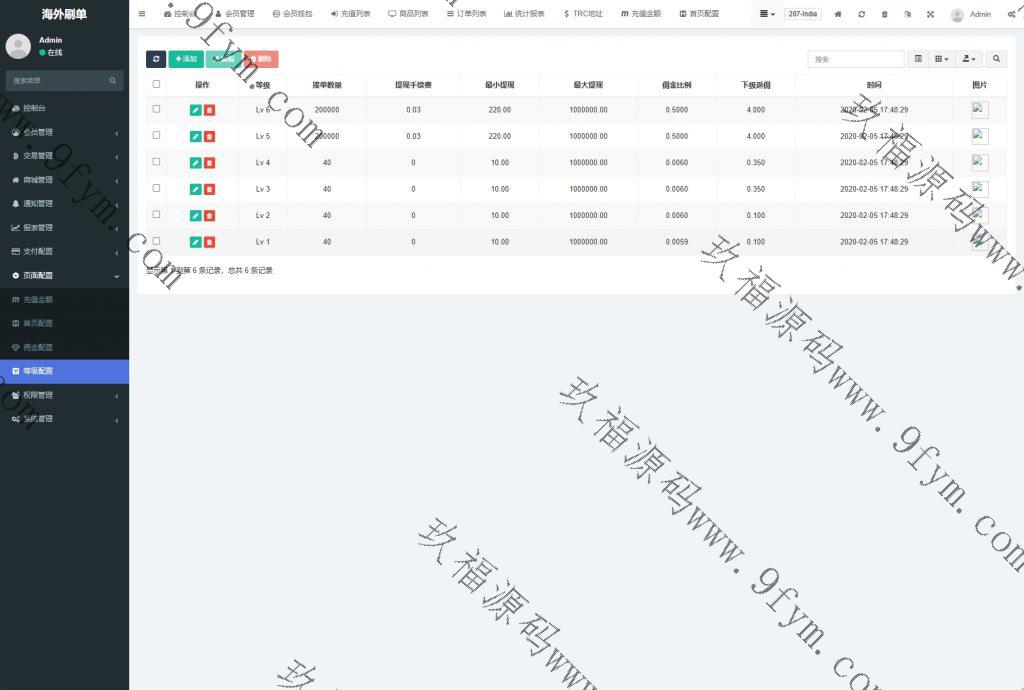Open the export dropdown above table

click(x=969, y=59)
